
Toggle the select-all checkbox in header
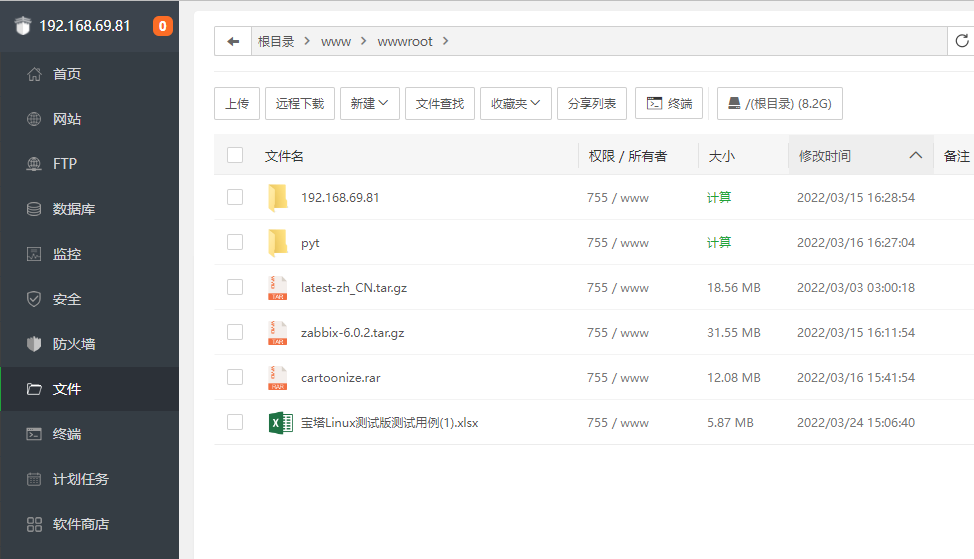tap(235, 155)
